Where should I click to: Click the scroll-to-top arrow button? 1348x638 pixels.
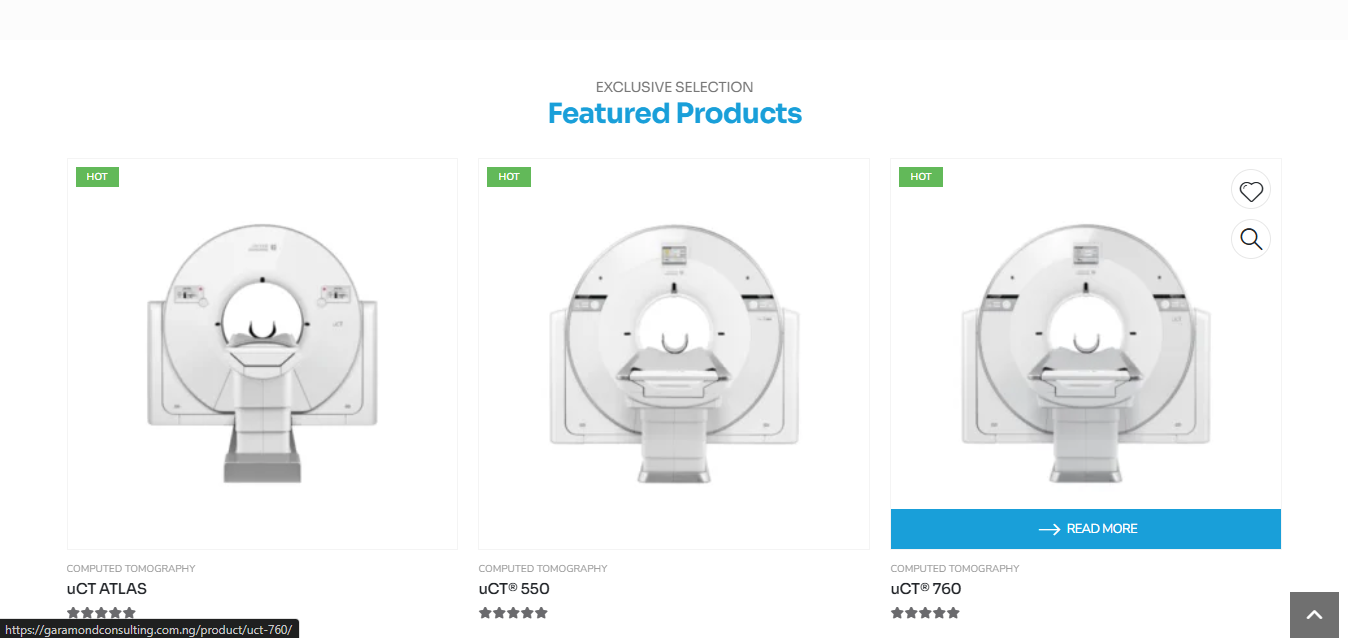point(1314,615)
